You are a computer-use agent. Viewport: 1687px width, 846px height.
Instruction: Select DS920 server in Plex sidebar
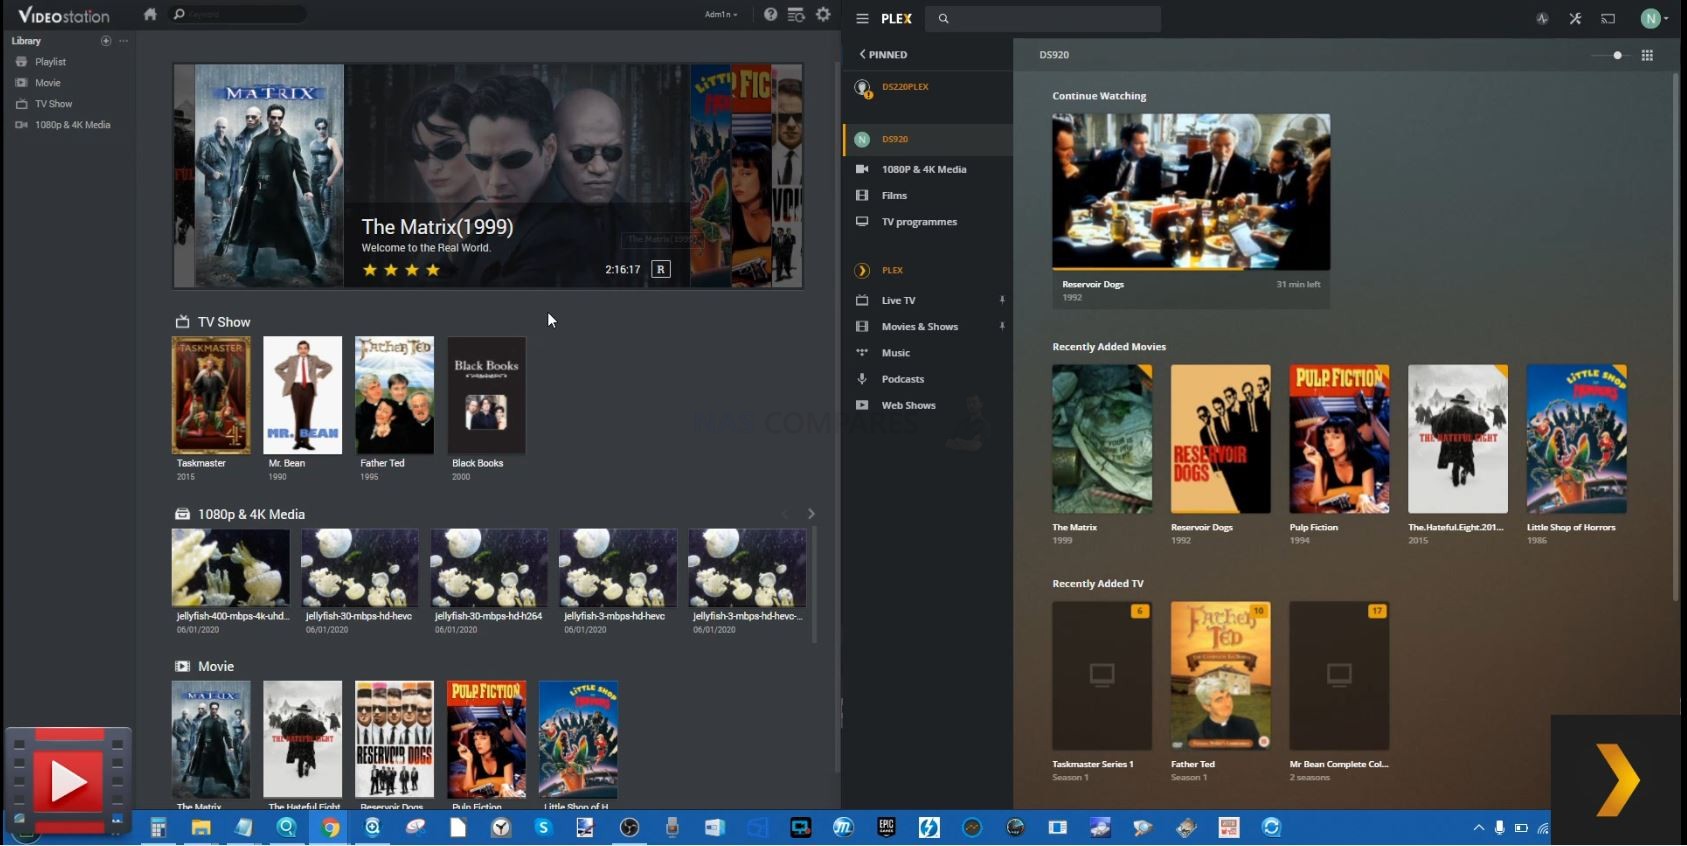click(x=927, y=139)
